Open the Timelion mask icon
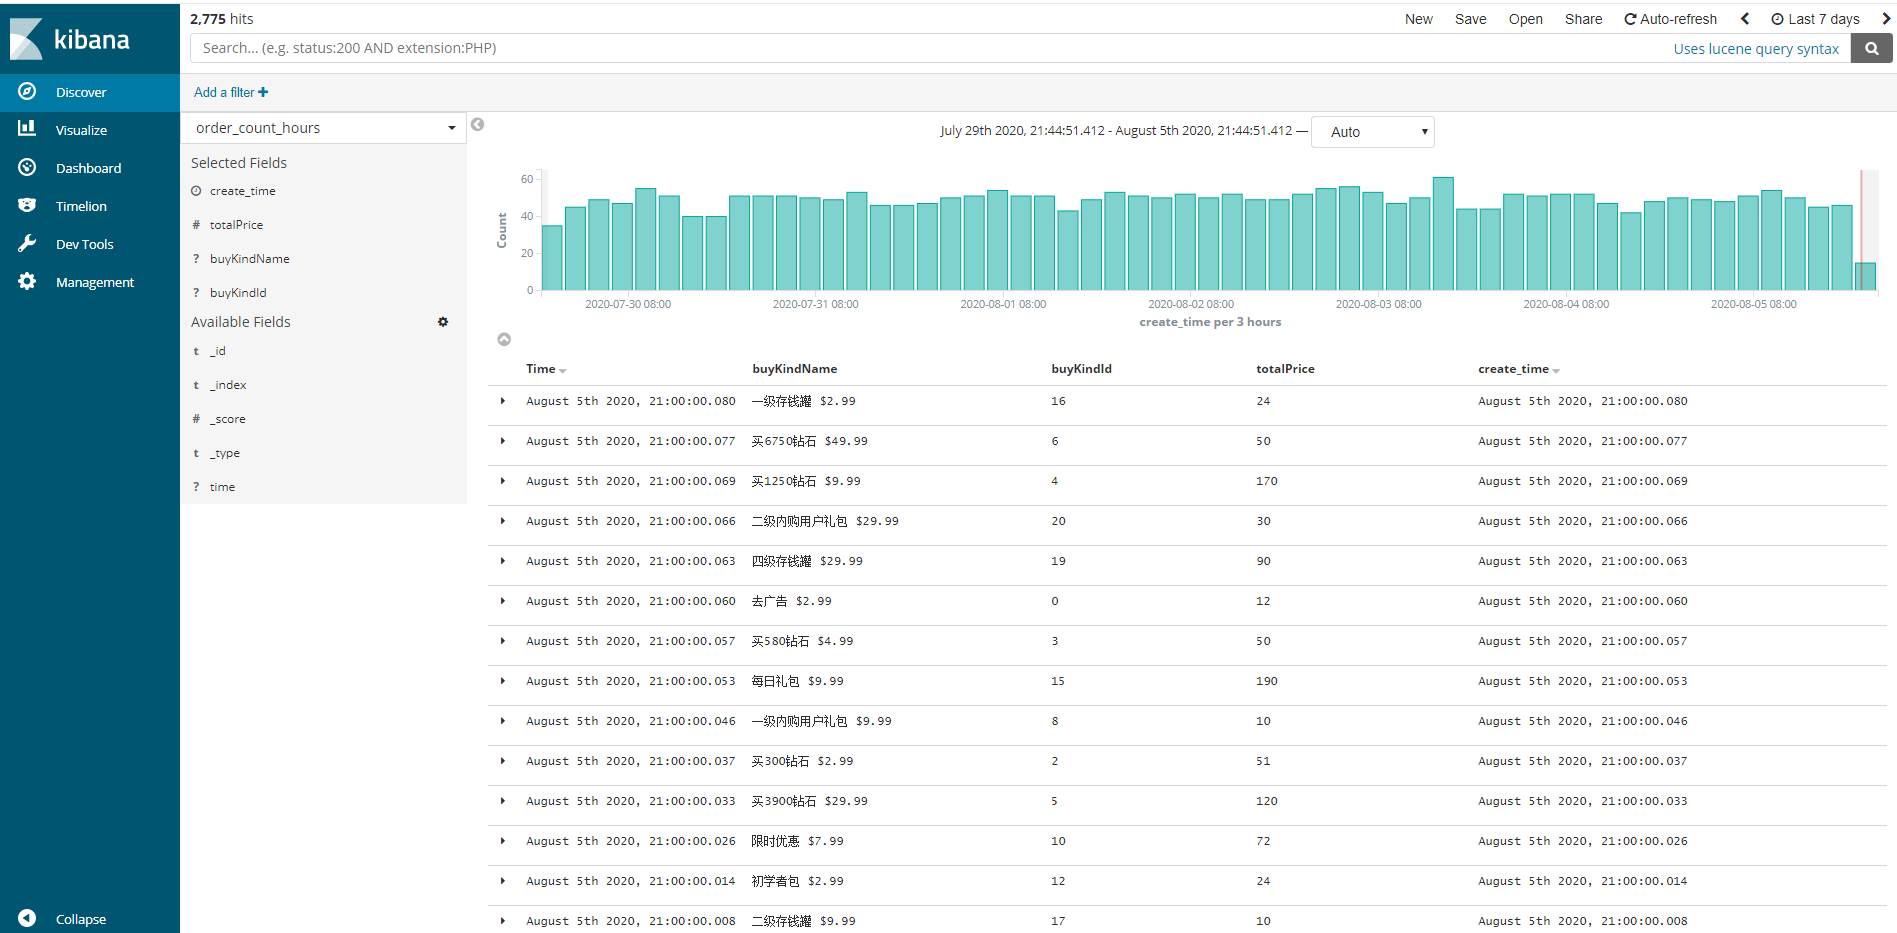Viewport: 1897px width, 933px height. click(x=27, y=205)
